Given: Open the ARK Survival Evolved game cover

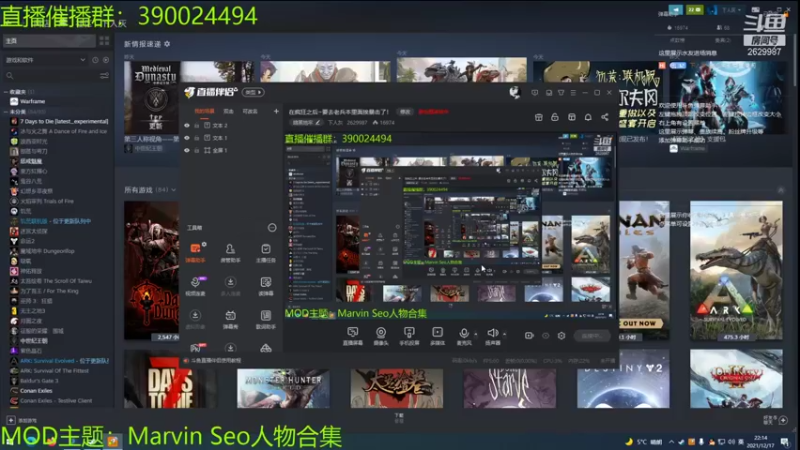Looking at the screenshot, I should pos(736,270).
